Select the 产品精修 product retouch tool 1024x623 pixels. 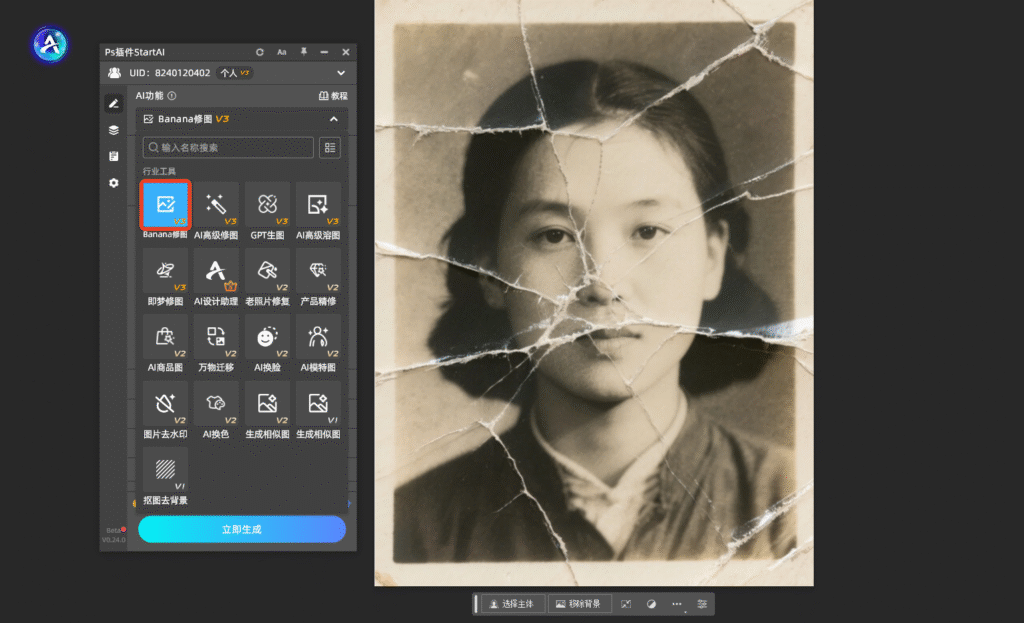tap(318, 271)
